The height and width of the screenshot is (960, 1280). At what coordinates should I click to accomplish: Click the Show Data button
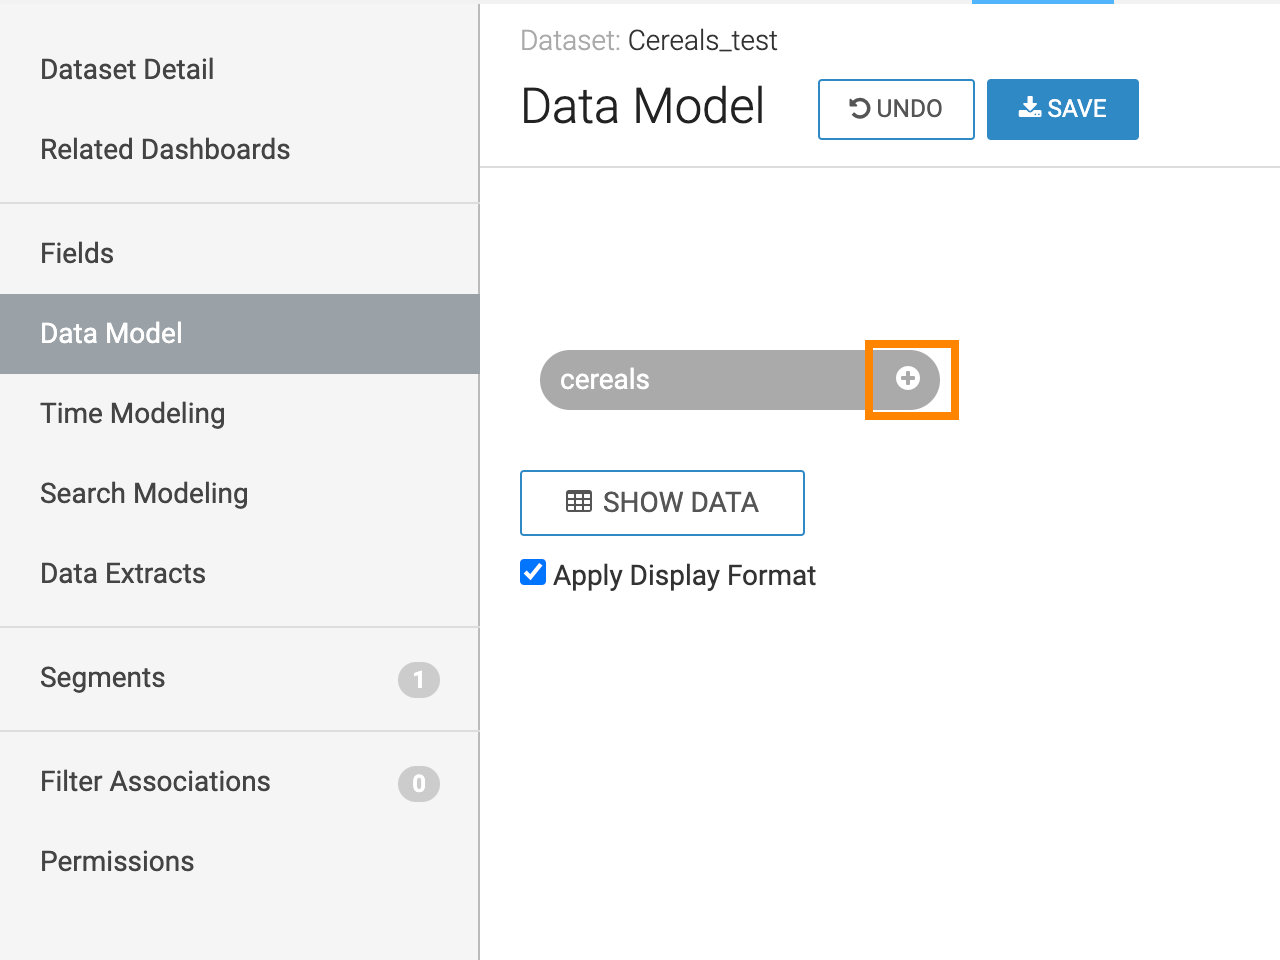click(662, 502)
